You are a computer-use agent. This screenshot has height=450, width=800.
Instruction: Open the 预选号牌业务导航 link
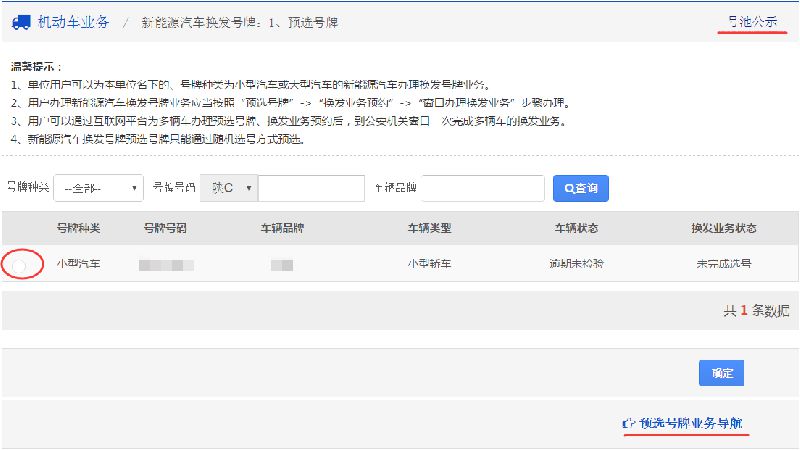tap(691, 423)
